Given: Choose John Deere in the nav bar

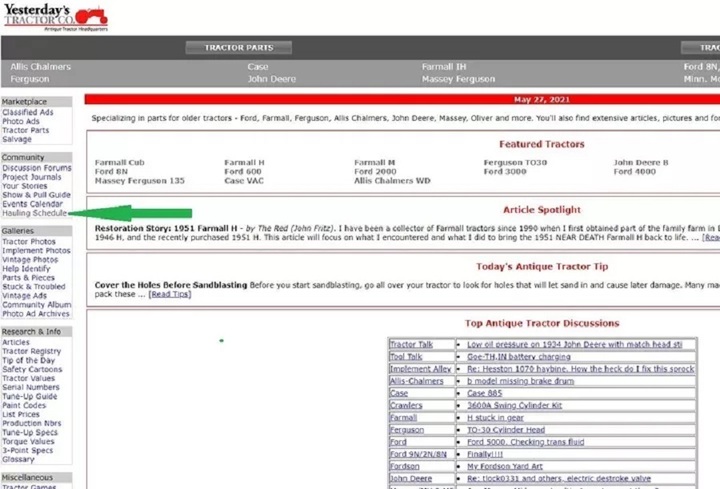Looking at the screenshot, I should tap(272, 79).
